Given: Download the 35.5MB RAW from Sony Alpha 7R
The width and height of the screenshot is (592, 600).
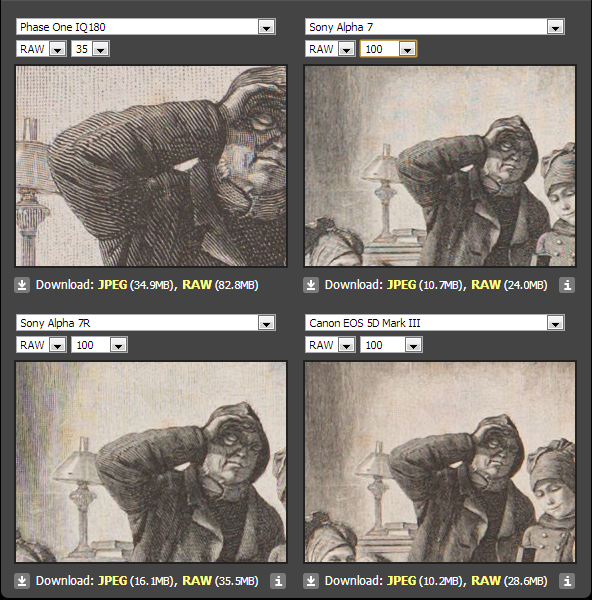Looking at the screenshot, I should (x=197, y=581).
